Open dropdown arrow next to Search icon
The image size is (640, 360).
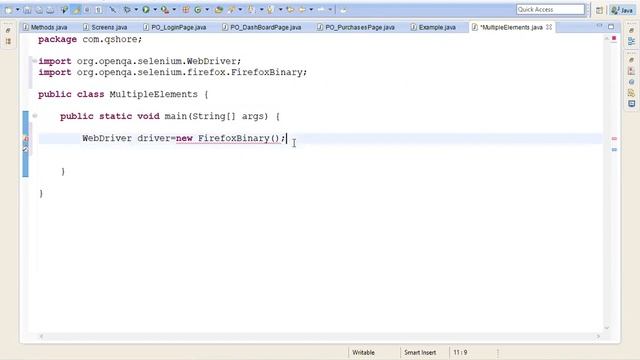coord(240,9)
